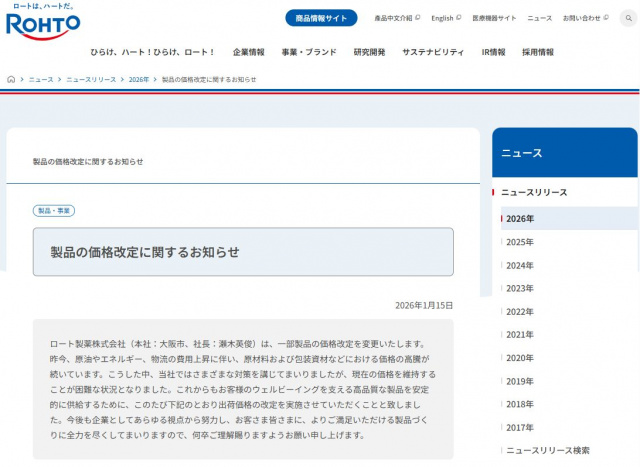Open the 事業・ブランド menu

(x=308, y=52)
